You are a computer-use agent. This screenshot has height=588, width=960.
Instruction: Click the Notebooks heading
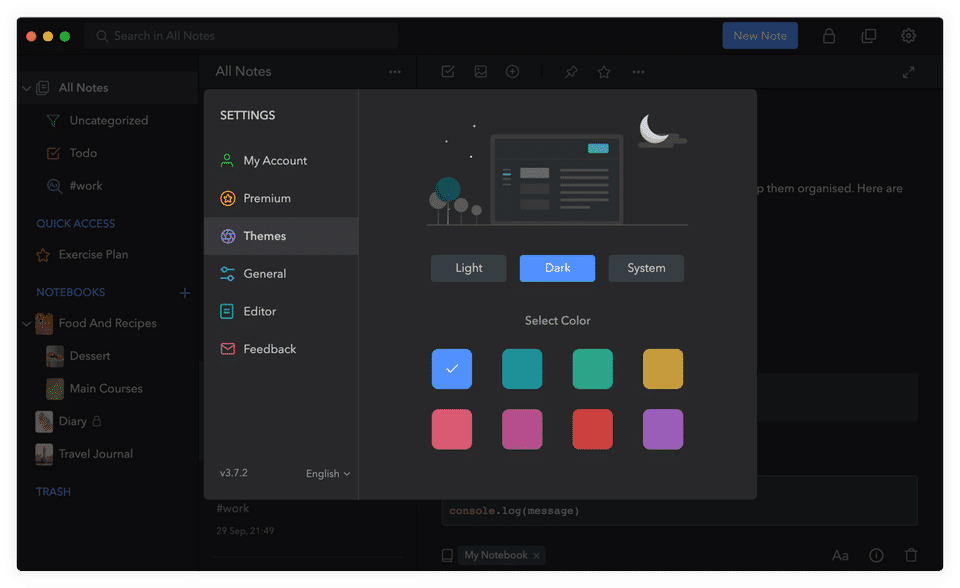[70, 292]
